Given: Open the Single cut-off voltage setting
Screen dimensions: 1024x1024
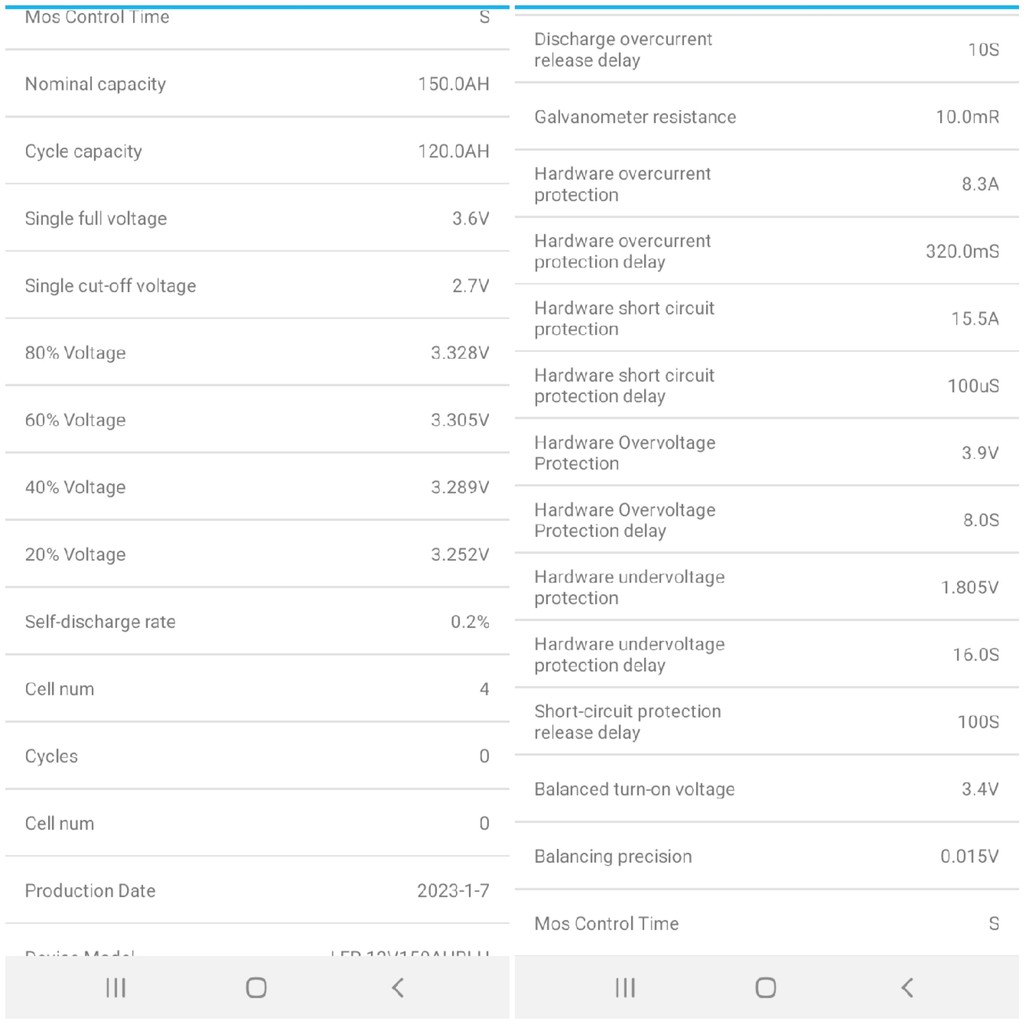Looking at the screenshot, I should pos(257,286).
